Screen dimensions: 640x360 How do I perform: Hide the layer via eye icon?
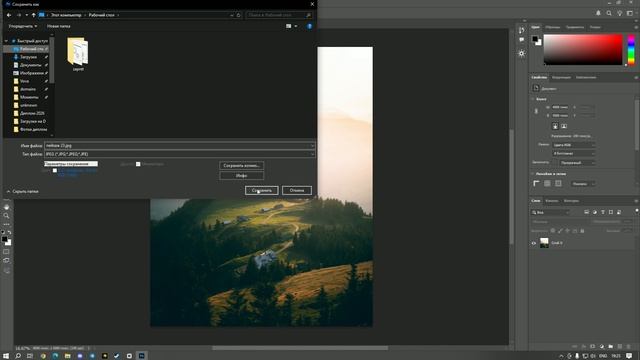point(533,243)
